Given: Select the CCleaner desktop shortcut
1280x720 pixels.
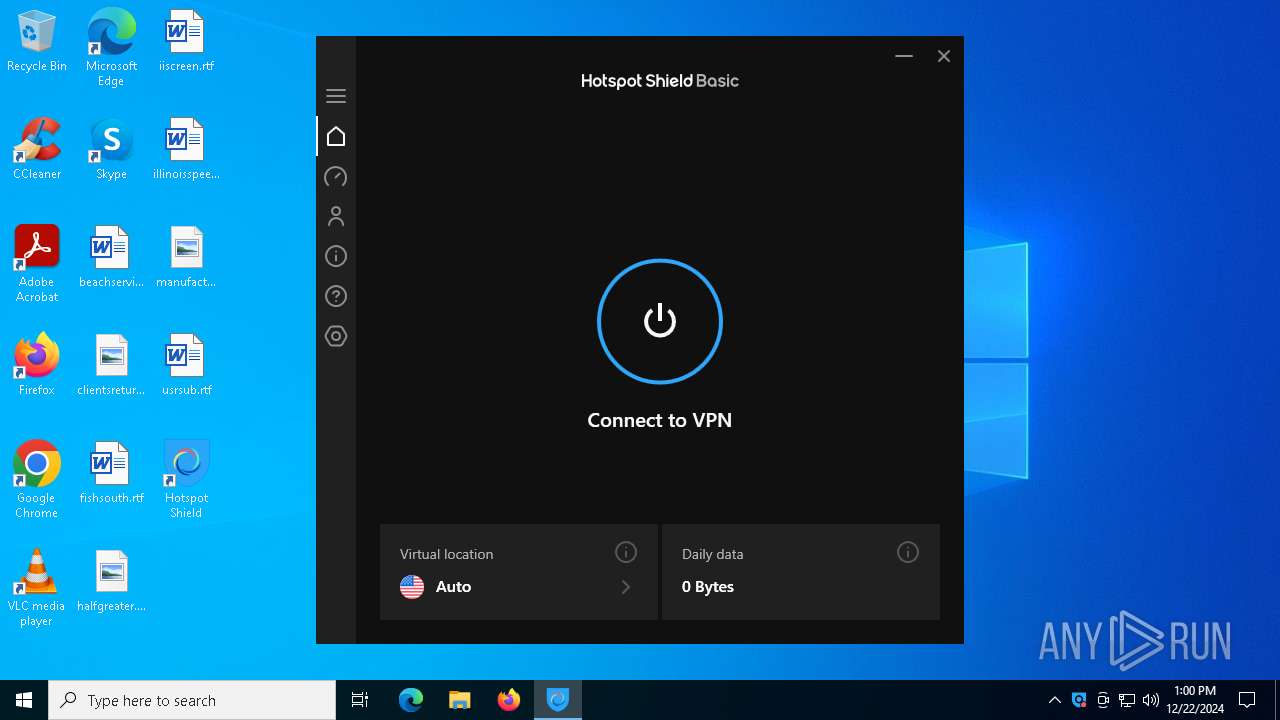Looking at the screenshot, I should click(37, 150).
